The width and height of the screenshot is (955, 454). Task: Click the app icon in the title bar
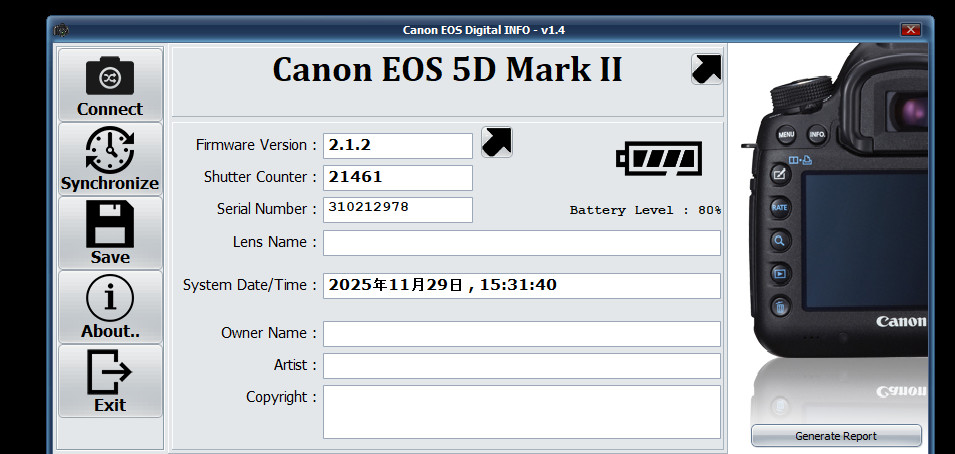coord(61,30)
